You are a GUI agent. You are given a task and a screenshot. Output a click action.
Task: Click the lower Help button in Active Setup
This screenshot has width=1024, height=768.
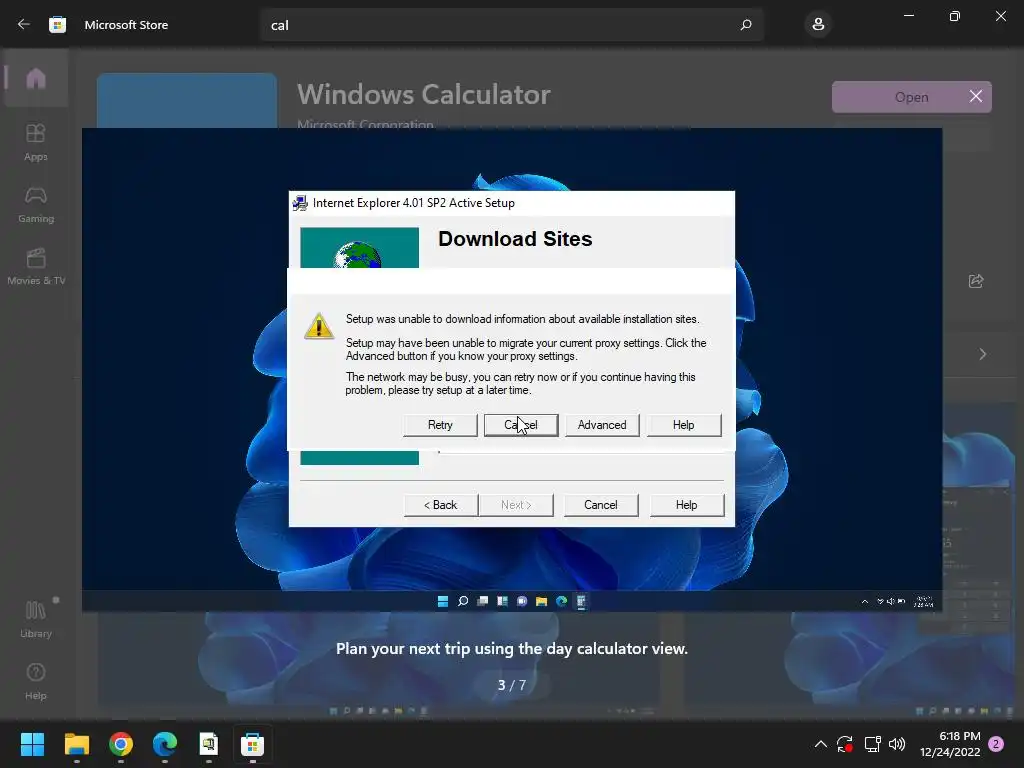tap(686, 505)
